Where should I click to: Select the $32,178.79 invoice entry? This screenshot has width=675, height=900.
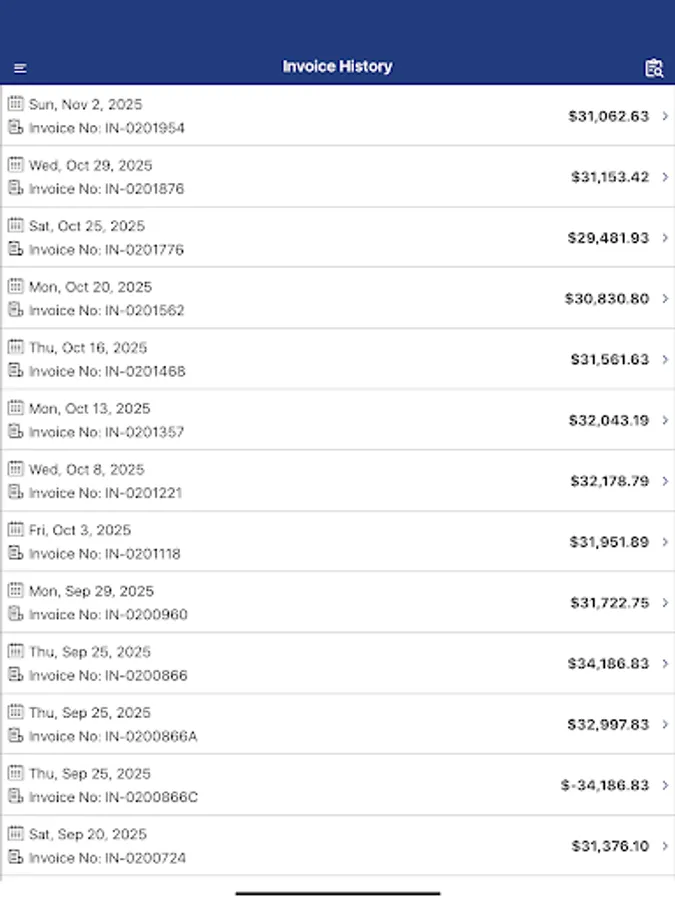pos(337,480)
